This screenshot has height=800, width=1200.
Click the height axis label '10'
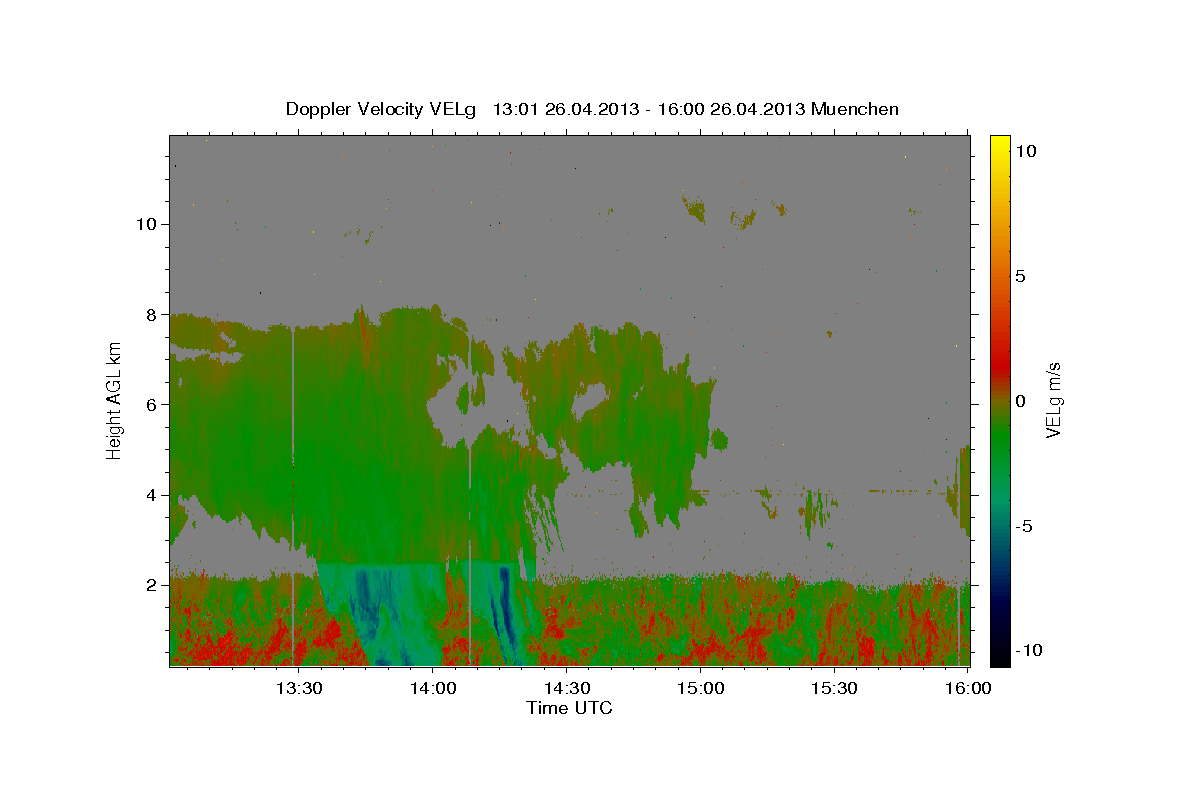pos(146,224)
